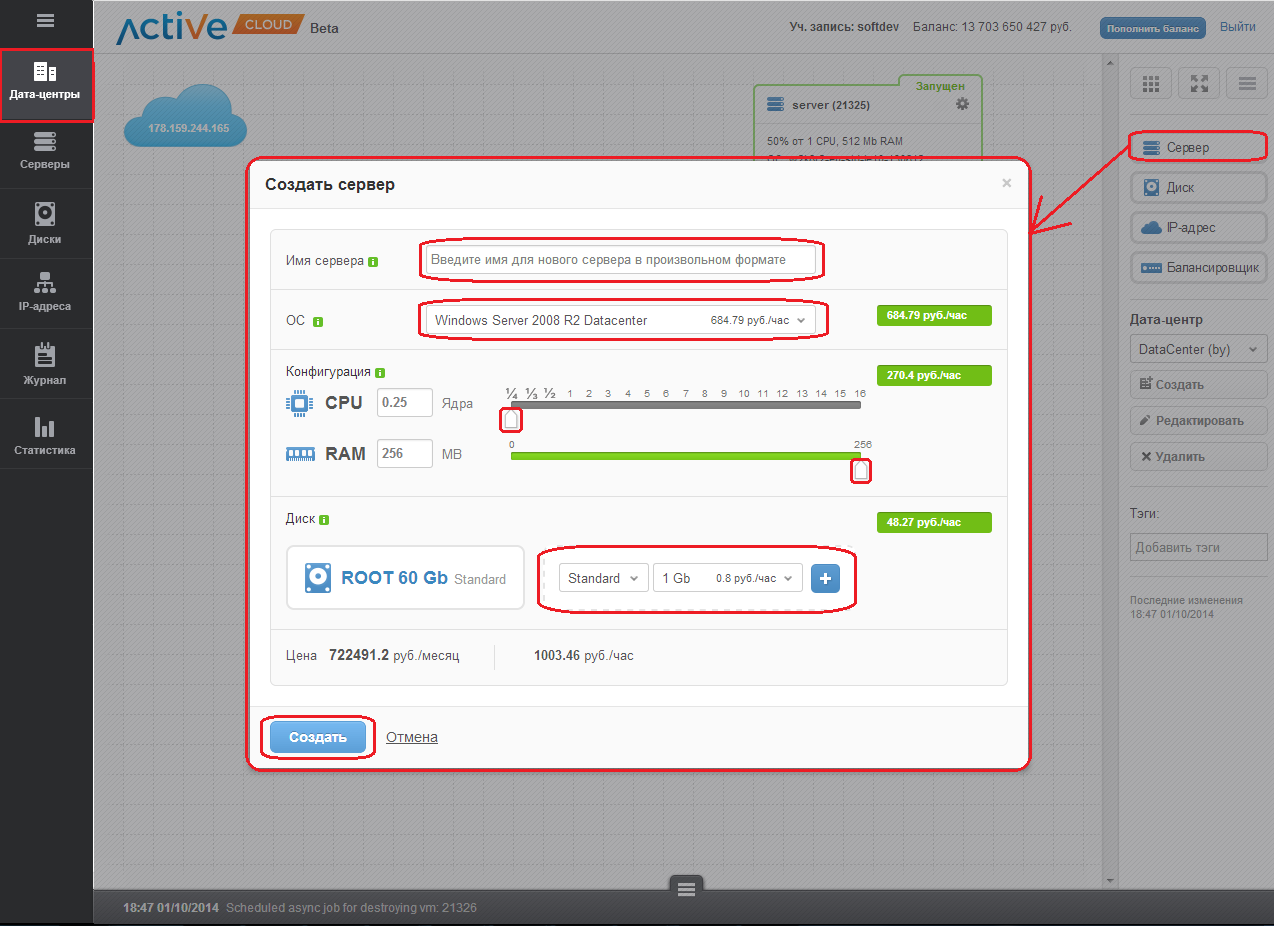The image size is (1274, 926).
Task: Click the plus button to add disk
Action: tap(825, 578)
